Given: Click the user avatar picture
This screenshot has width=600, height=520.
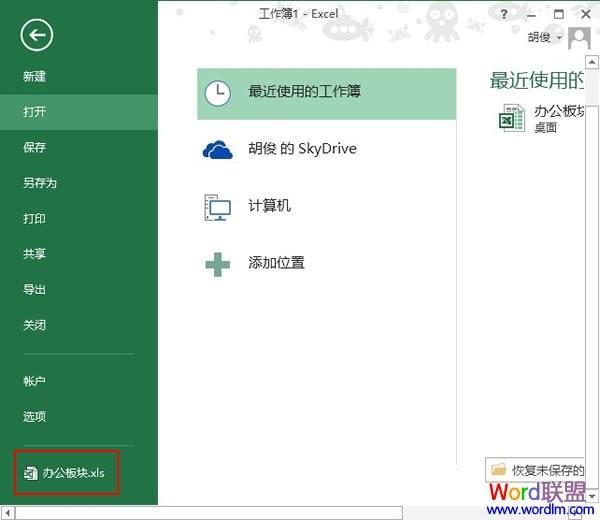Looking at the screenshot, I should [x=579, y=38].
